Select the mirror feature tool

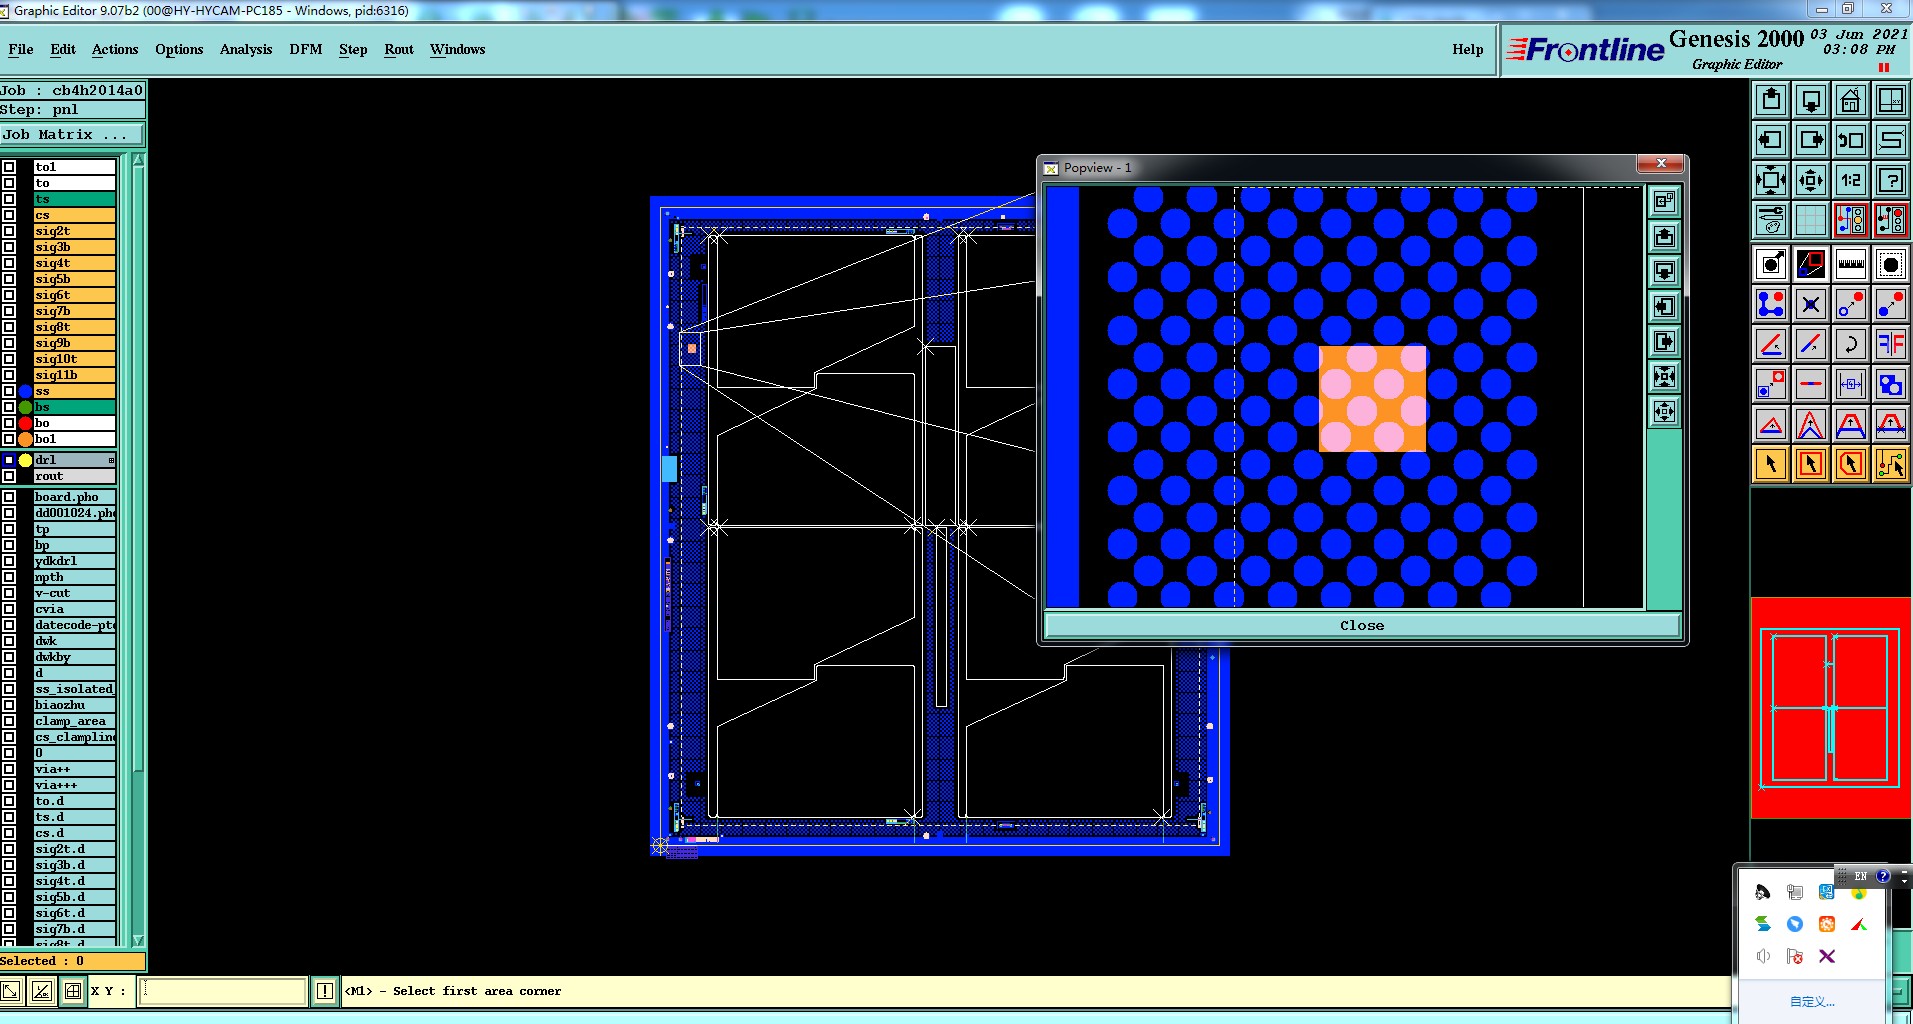[1891, 344]
